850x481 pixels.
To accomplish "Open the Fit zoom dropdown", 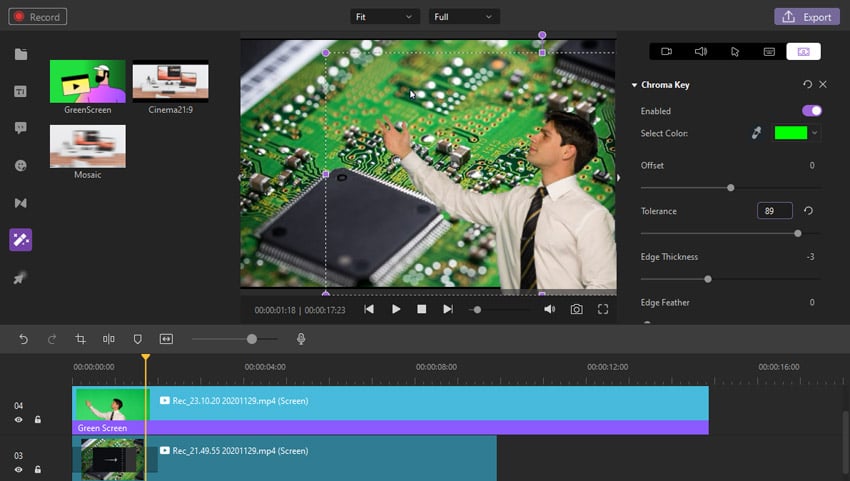I will (x=384, y=17).
